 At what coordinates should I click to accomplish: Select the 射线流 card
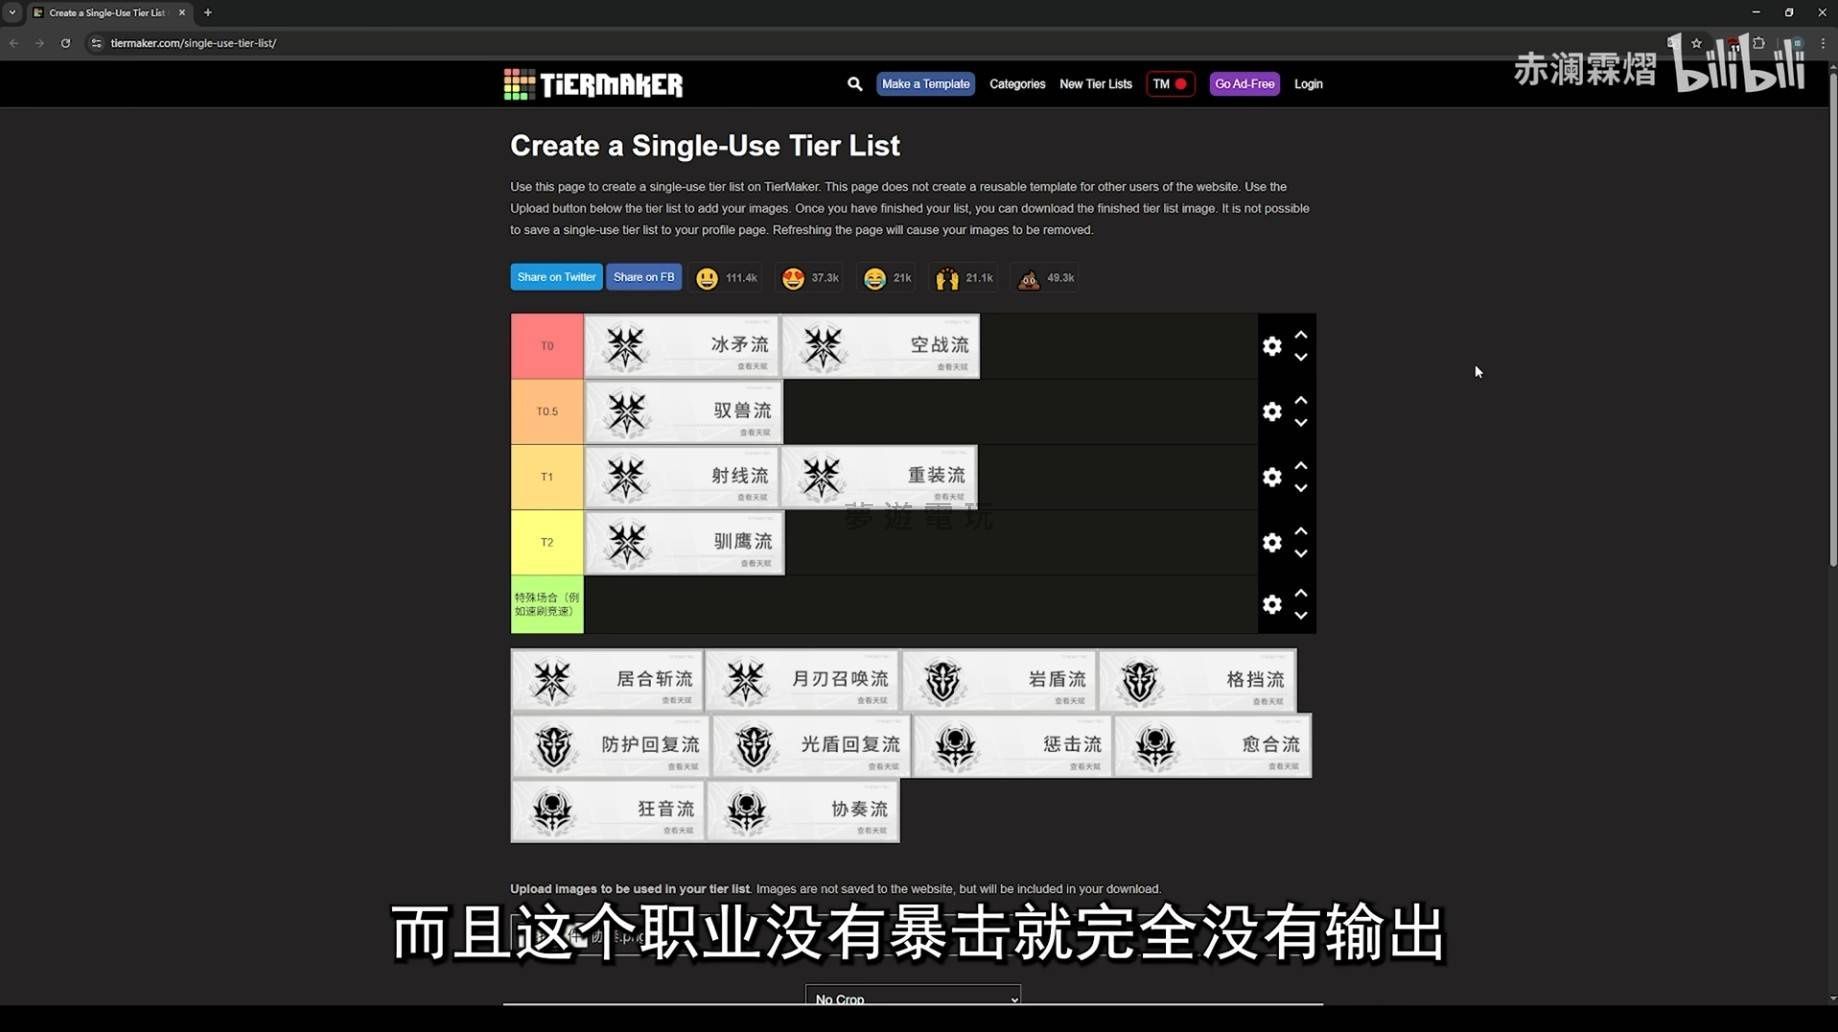(x=682, y=477)
